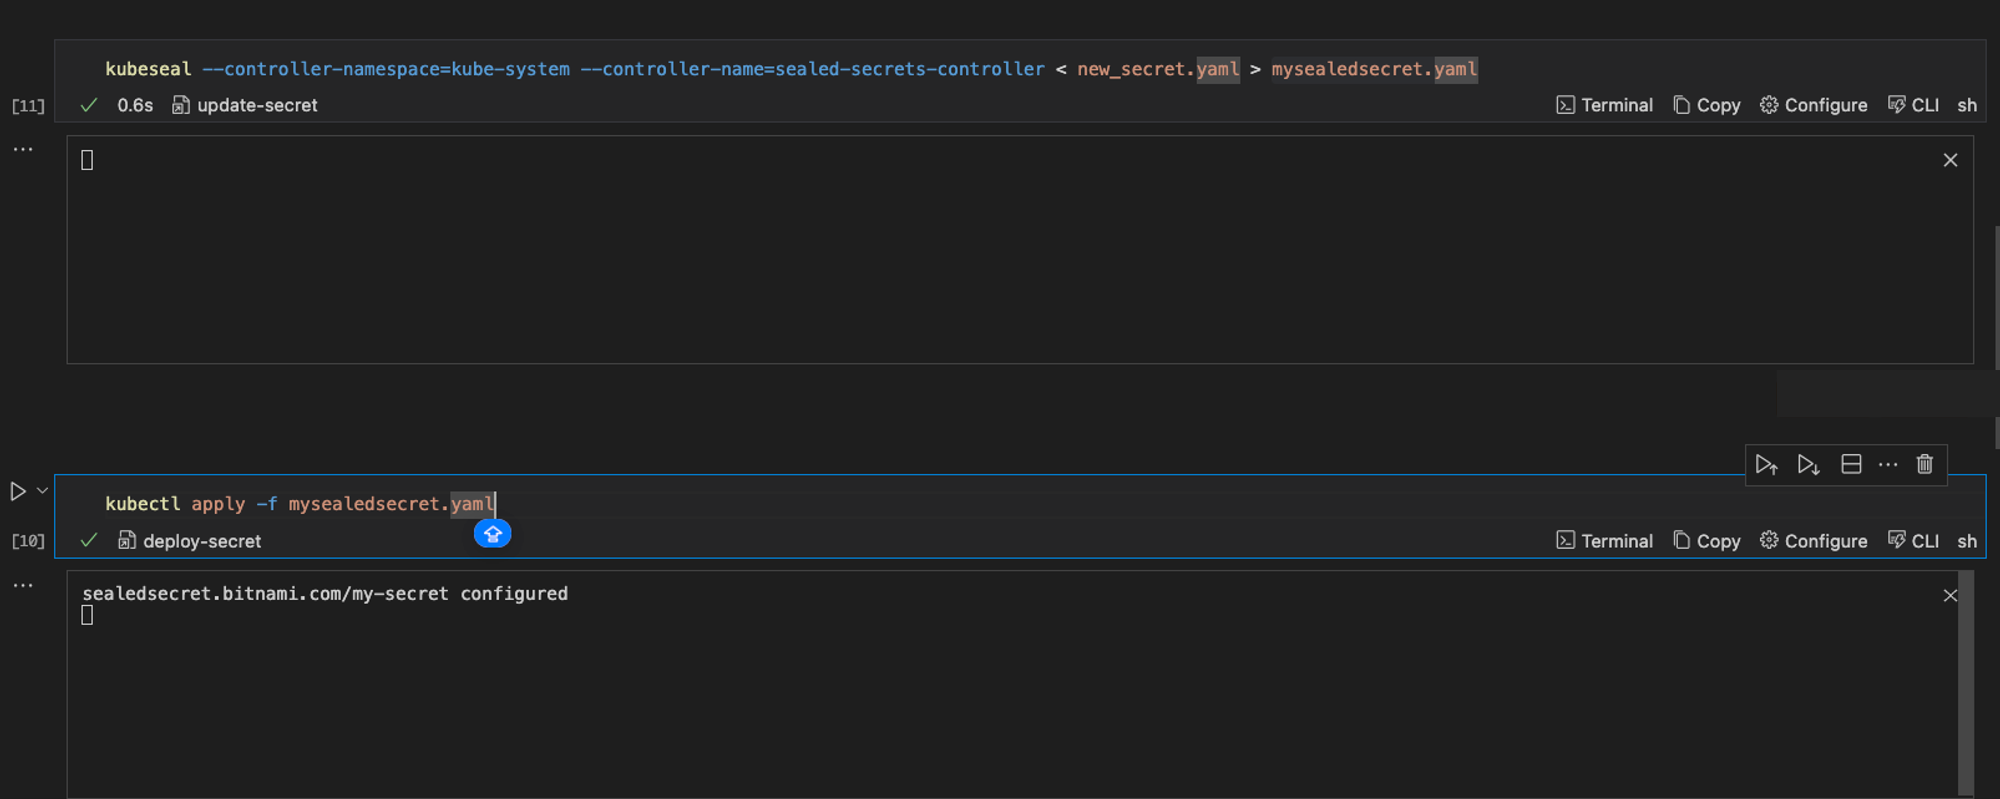Close the sealedsecret configured output panel
The height and width of the screenshot is (799, 2000).
(1950, 596)
